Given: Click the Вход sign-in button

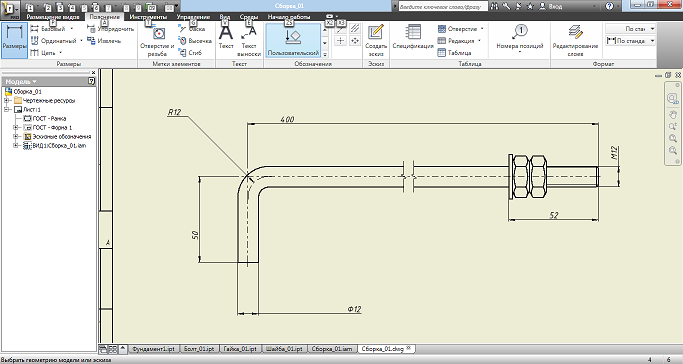Looking at the screenshot, I should (551, 6).
